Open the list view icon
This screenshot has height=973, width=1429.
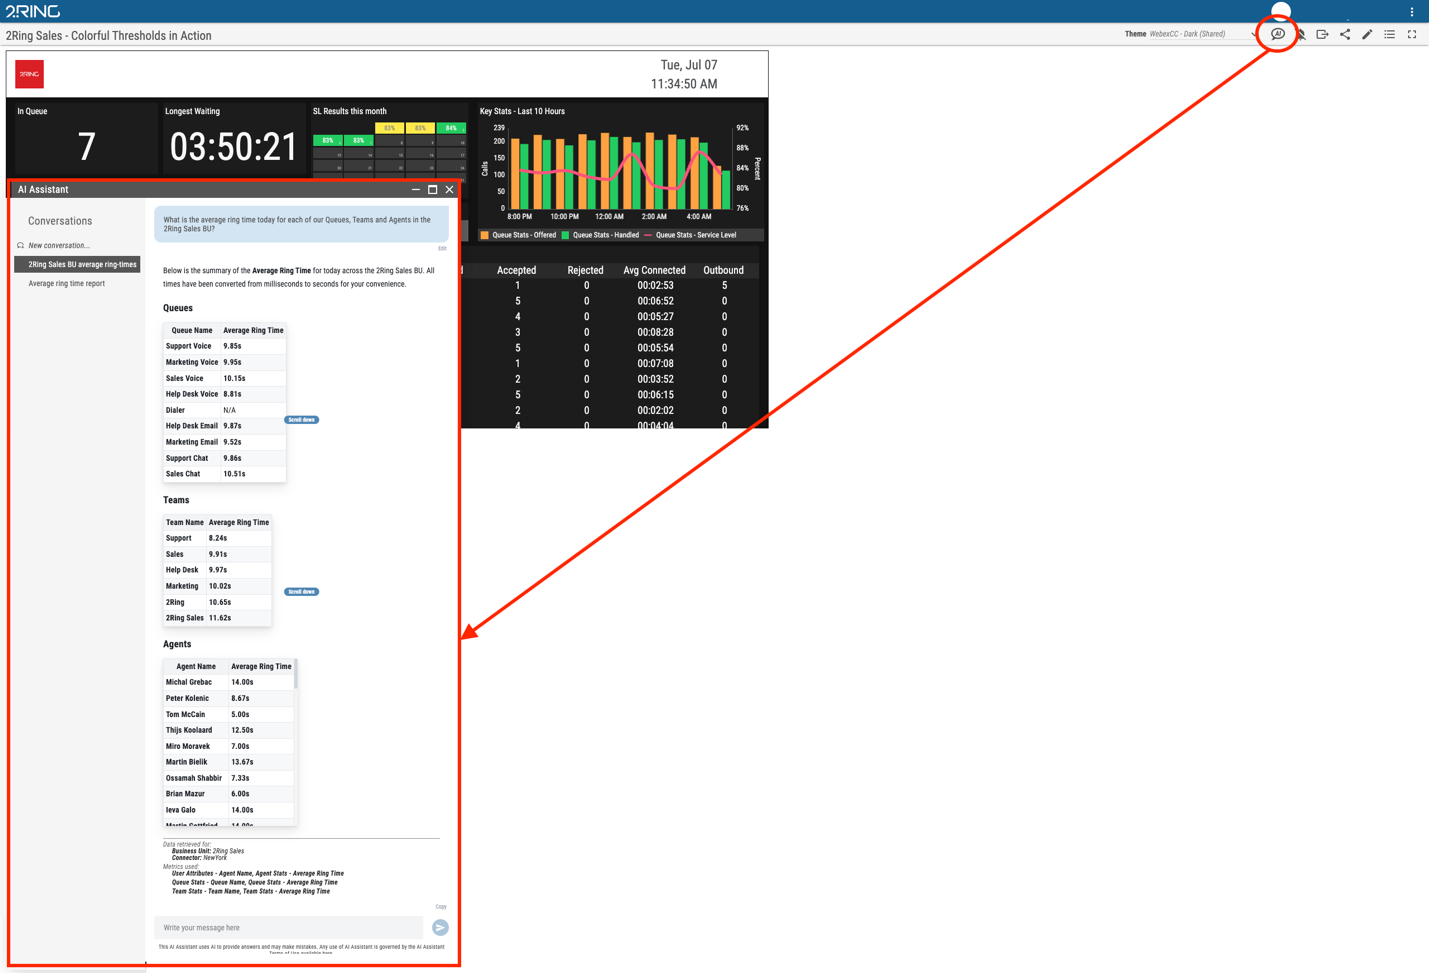point(1390,35)
